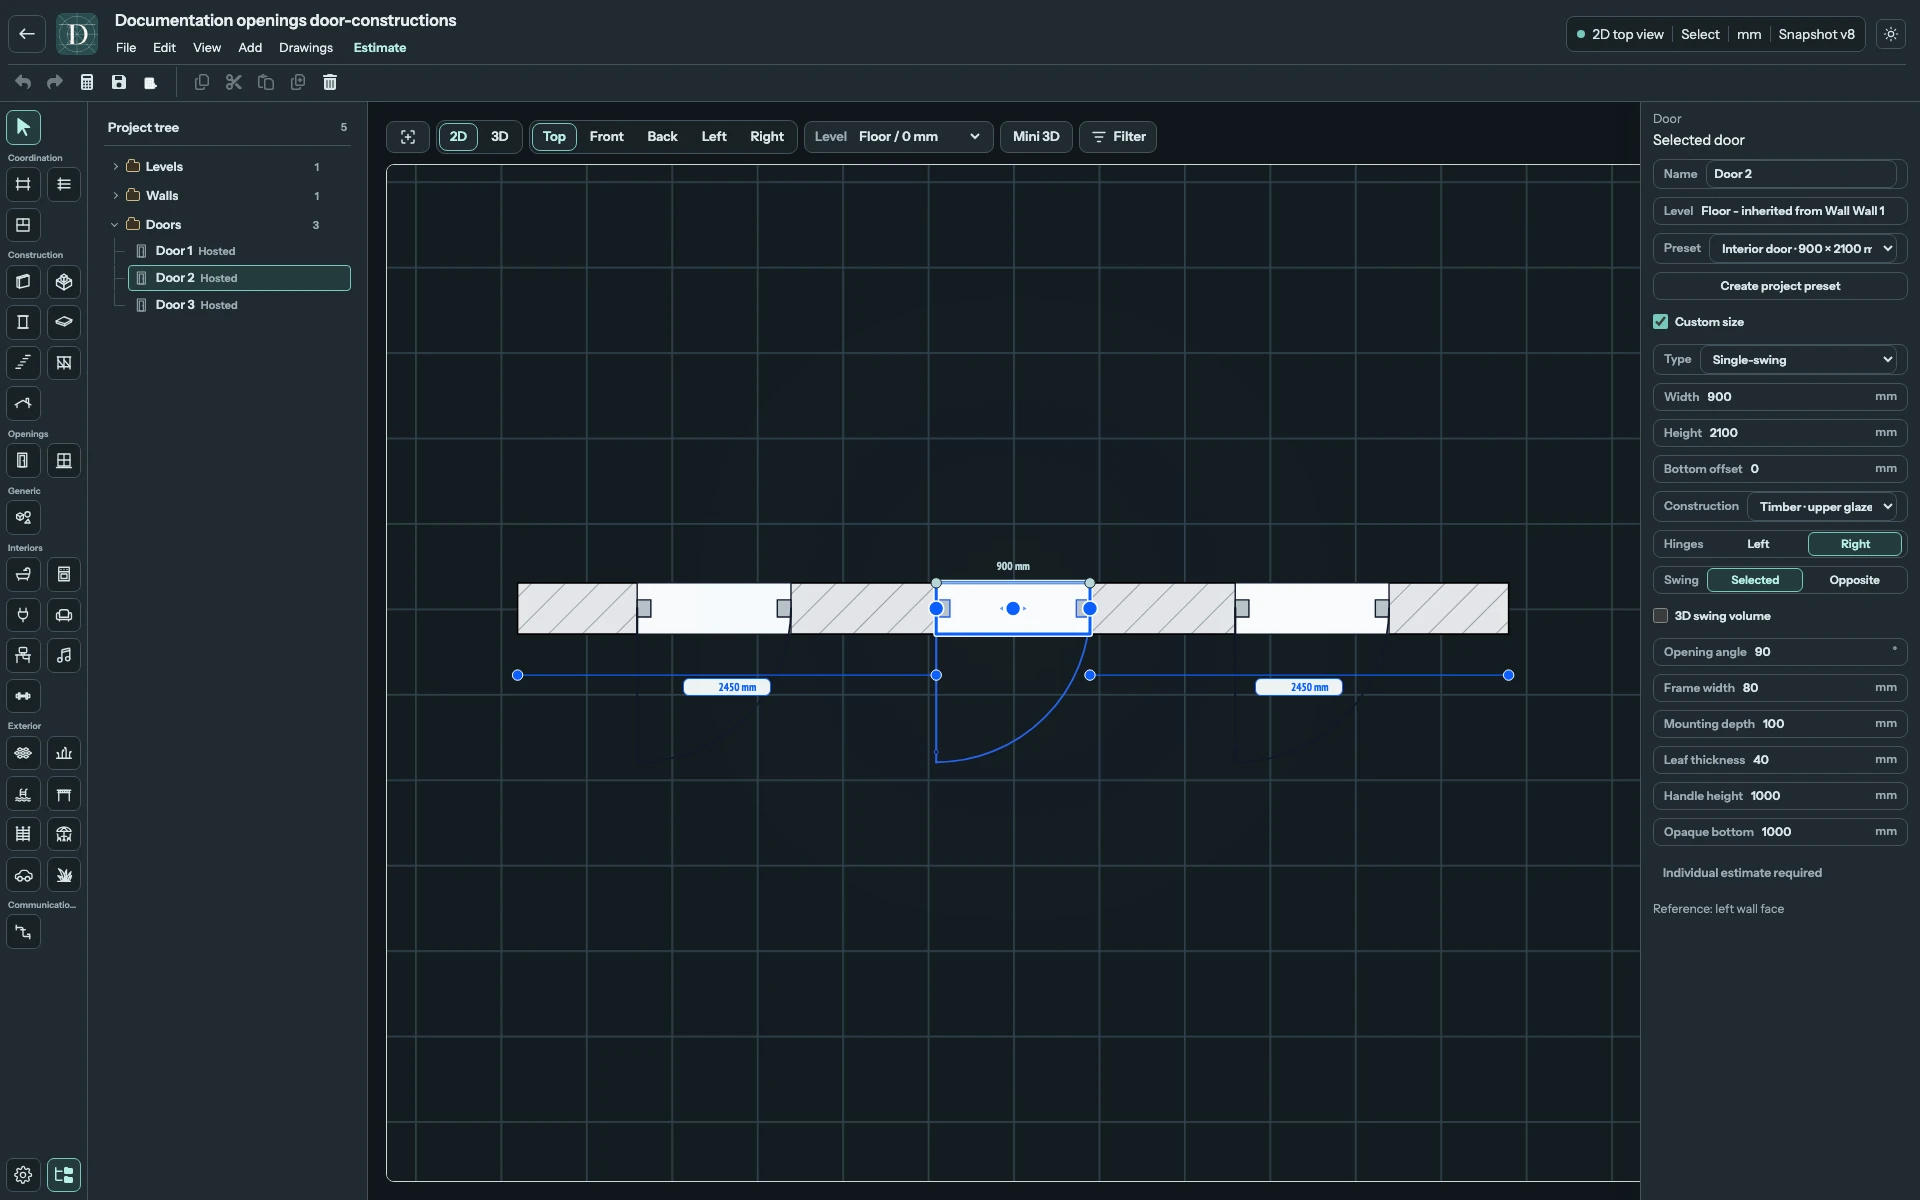Choose the music note interior tool
The image size is (1920, 1200).
coord(64,656)
